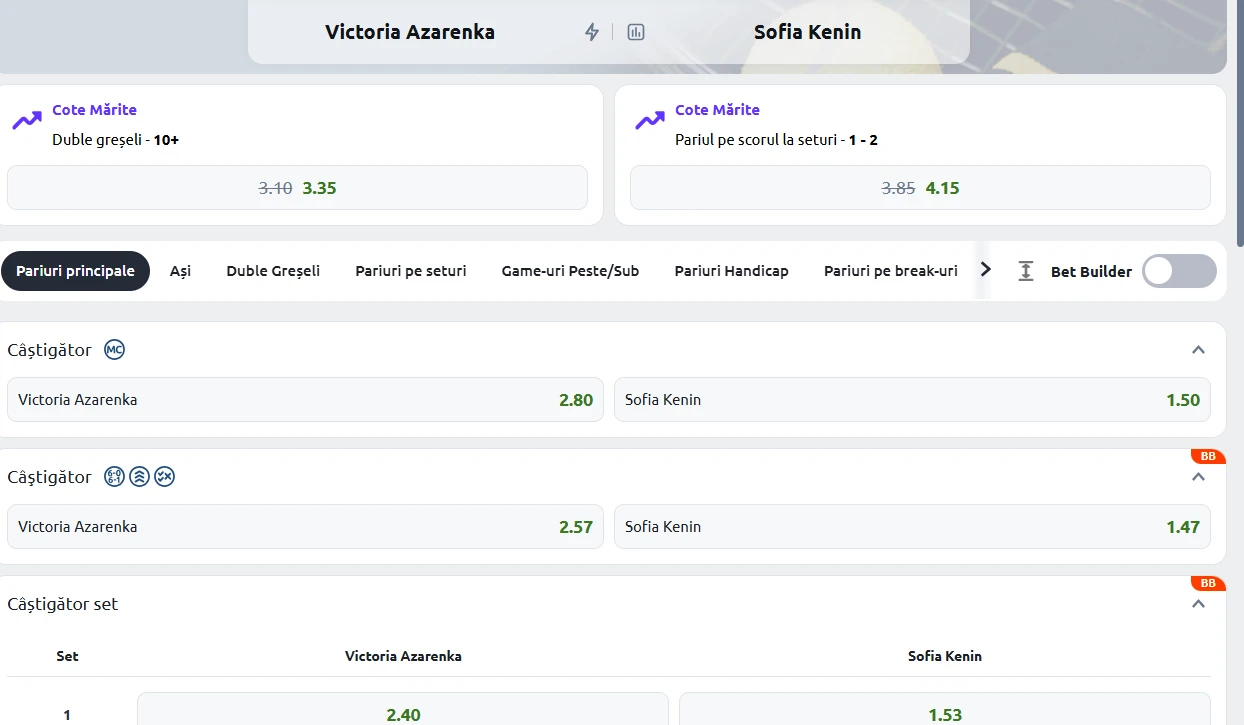Collapse the second Câștigător market
1244x725 pixels.
click(1199, 477)
